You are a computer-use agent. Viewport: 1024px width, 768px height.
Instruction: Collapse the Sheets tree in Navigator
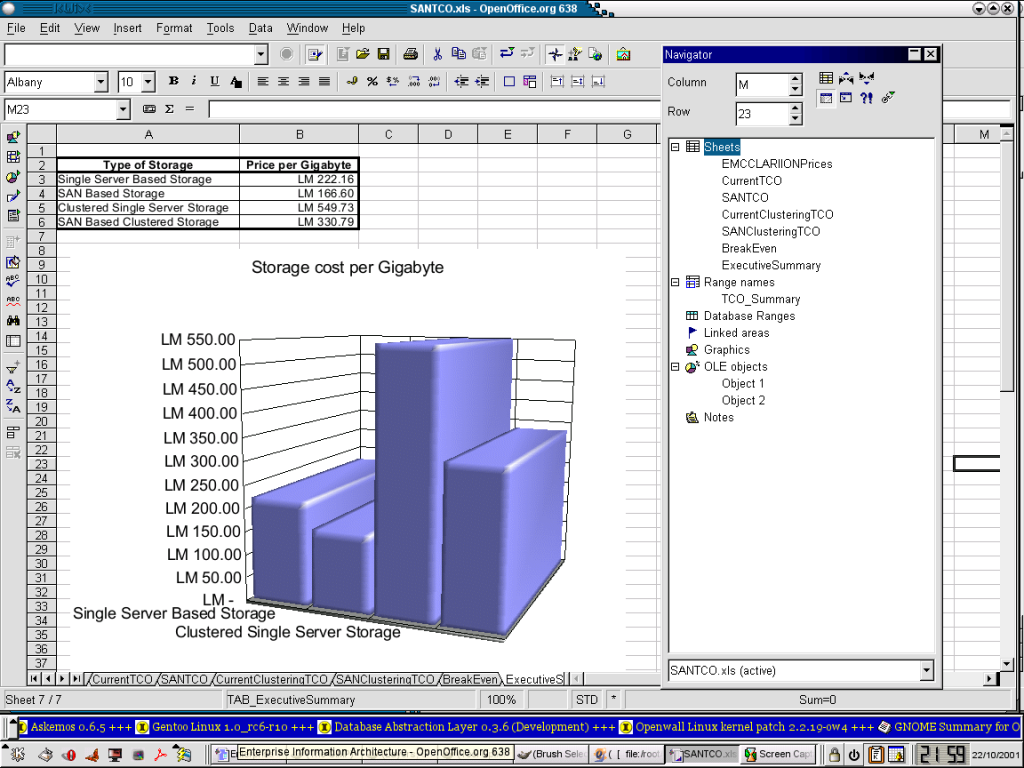(x=675, y=147)
